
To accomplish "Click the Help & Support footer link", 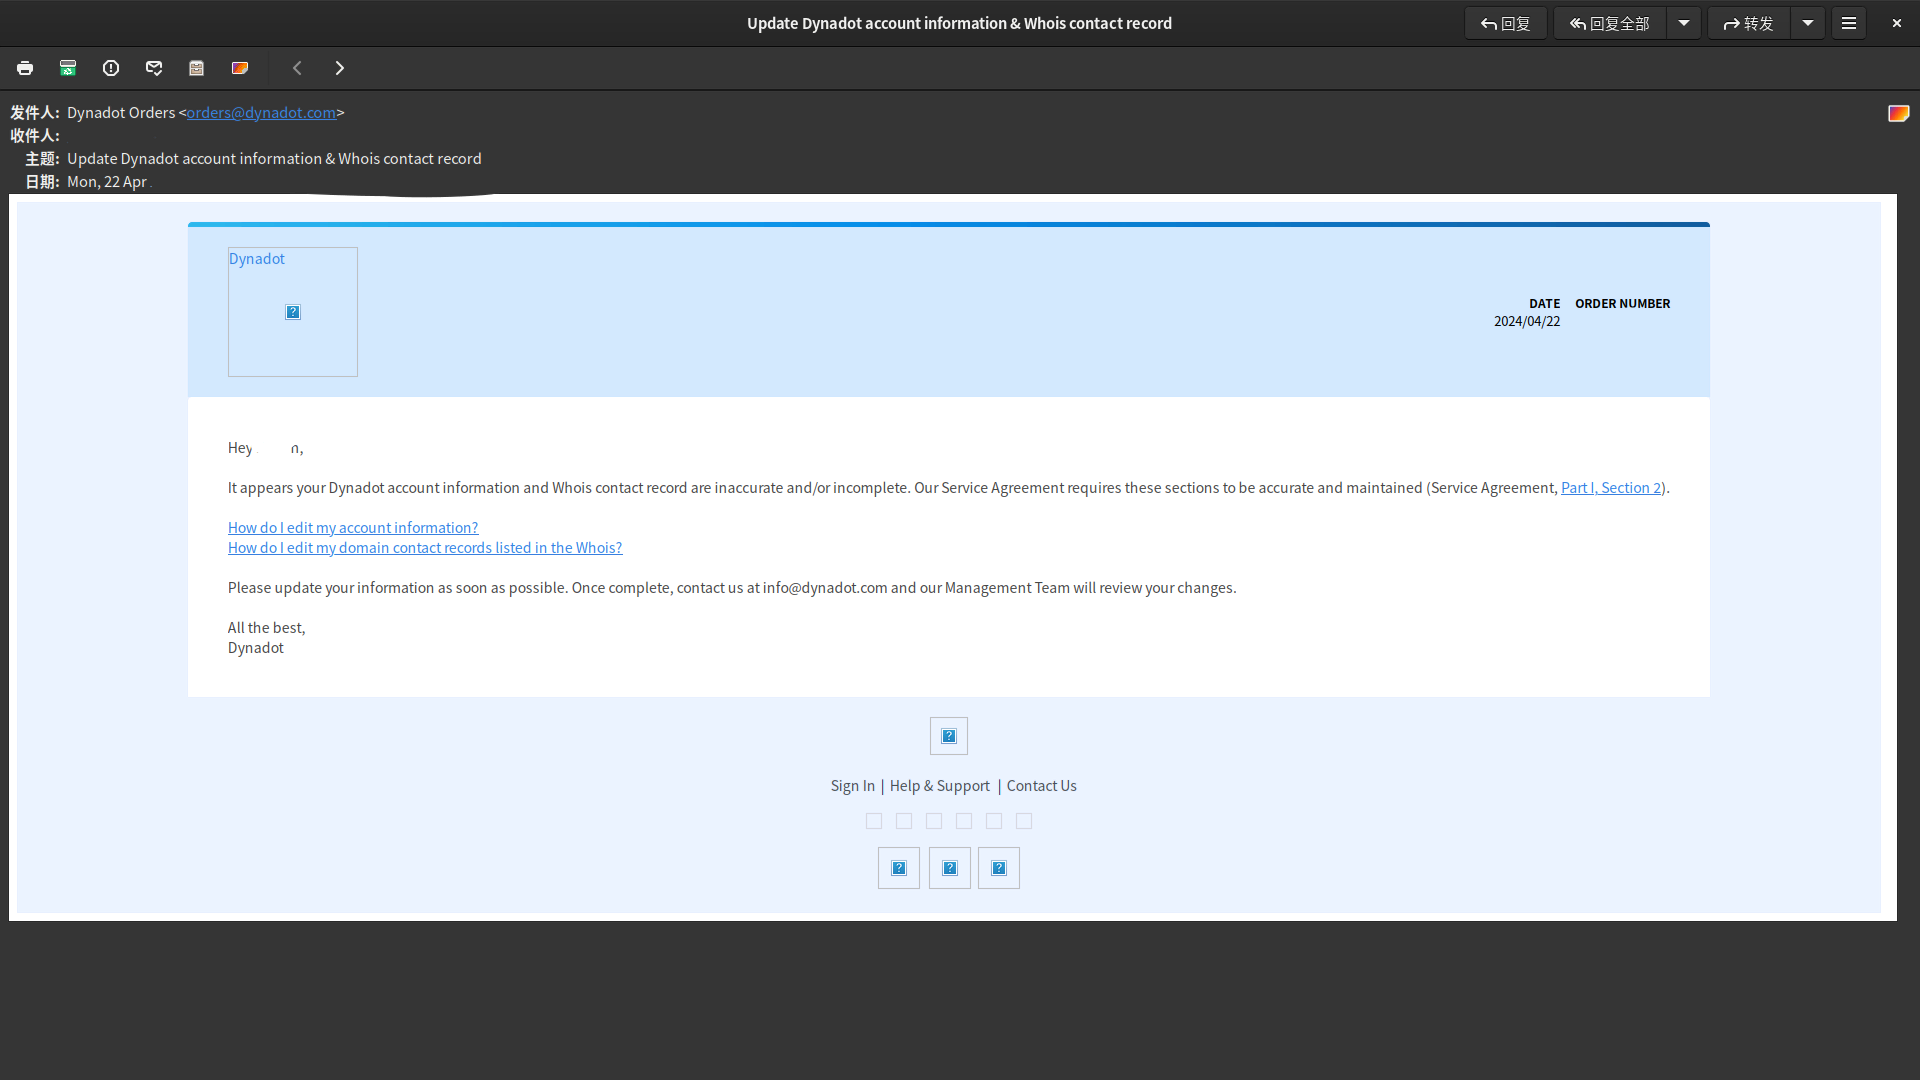I will [x=939, y=785].
